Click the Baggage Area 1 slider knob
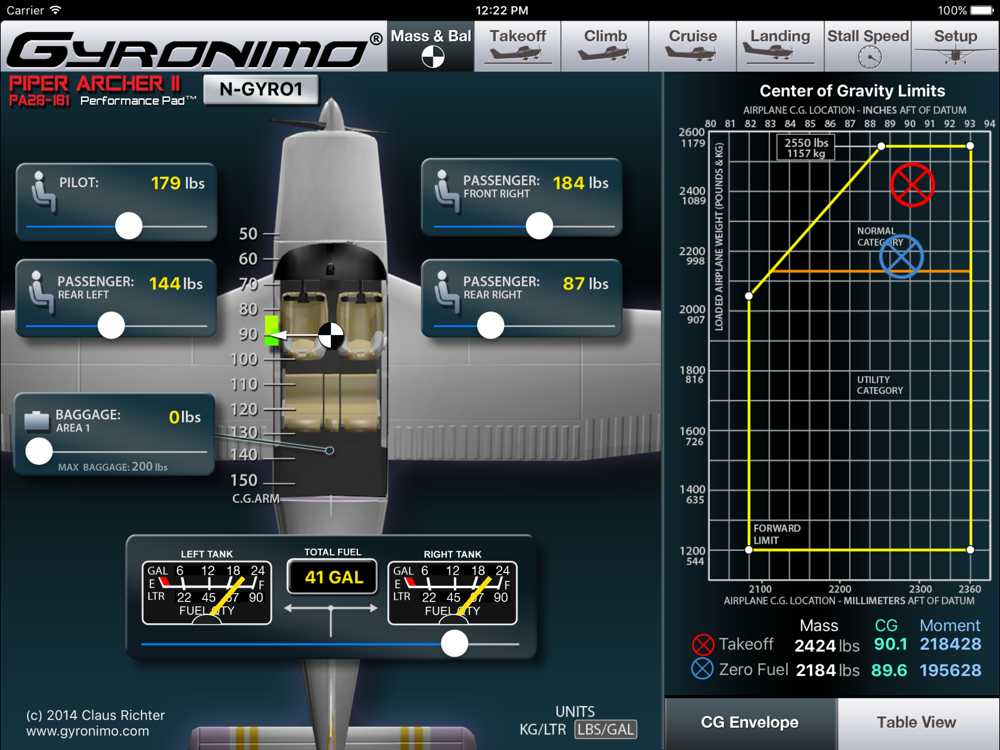Screen dimensions: 1000x750 point(39,451)
